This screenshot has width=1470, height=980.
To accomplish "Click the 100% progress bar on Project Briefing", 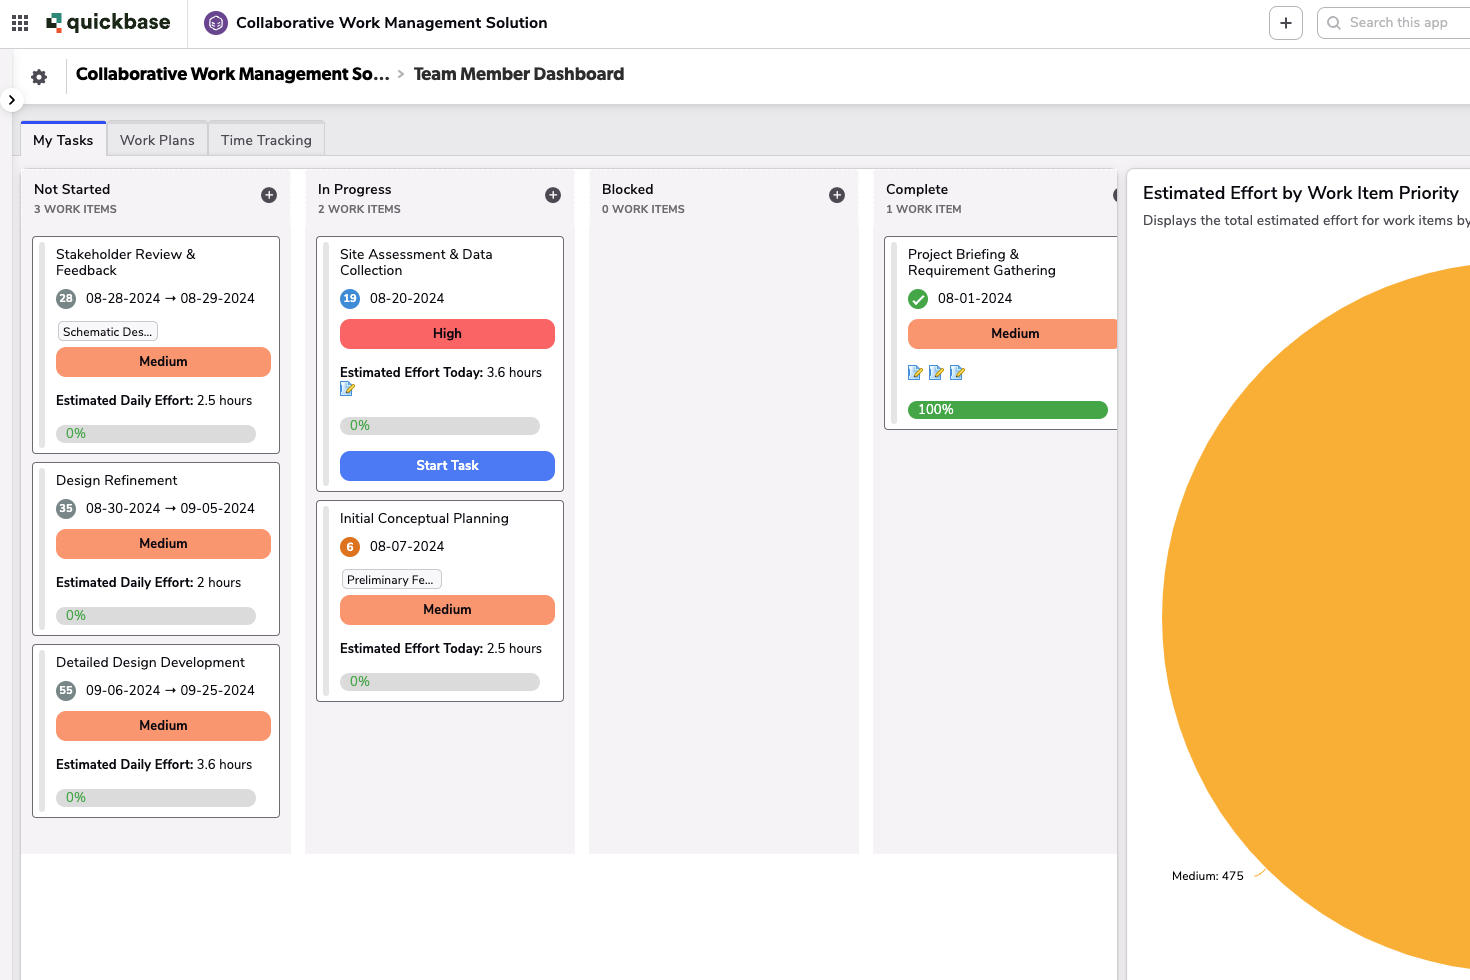I will [1008, 410].
